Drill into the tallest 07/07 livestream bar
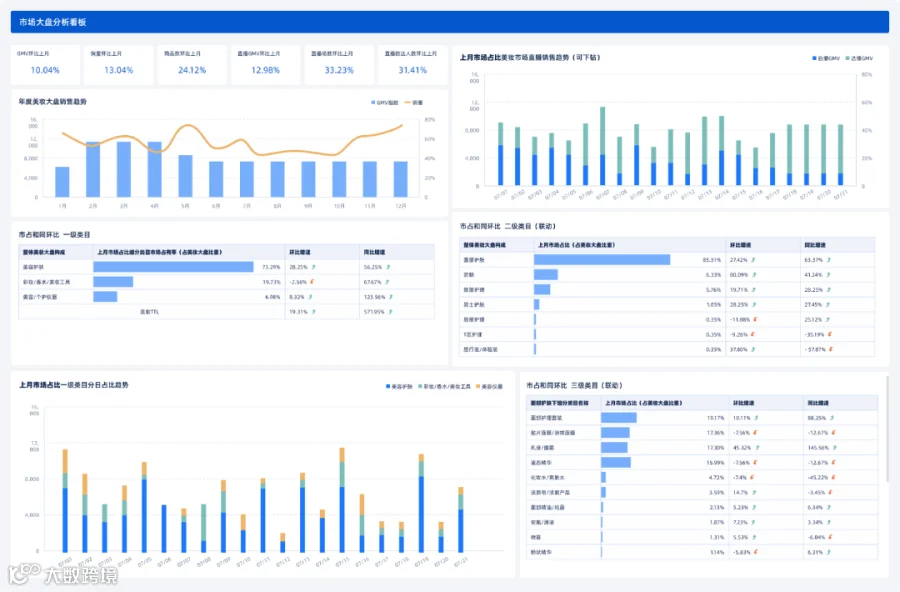Image resolution: width=900 pixels, height=592 pixels. [x=602, y=146]
